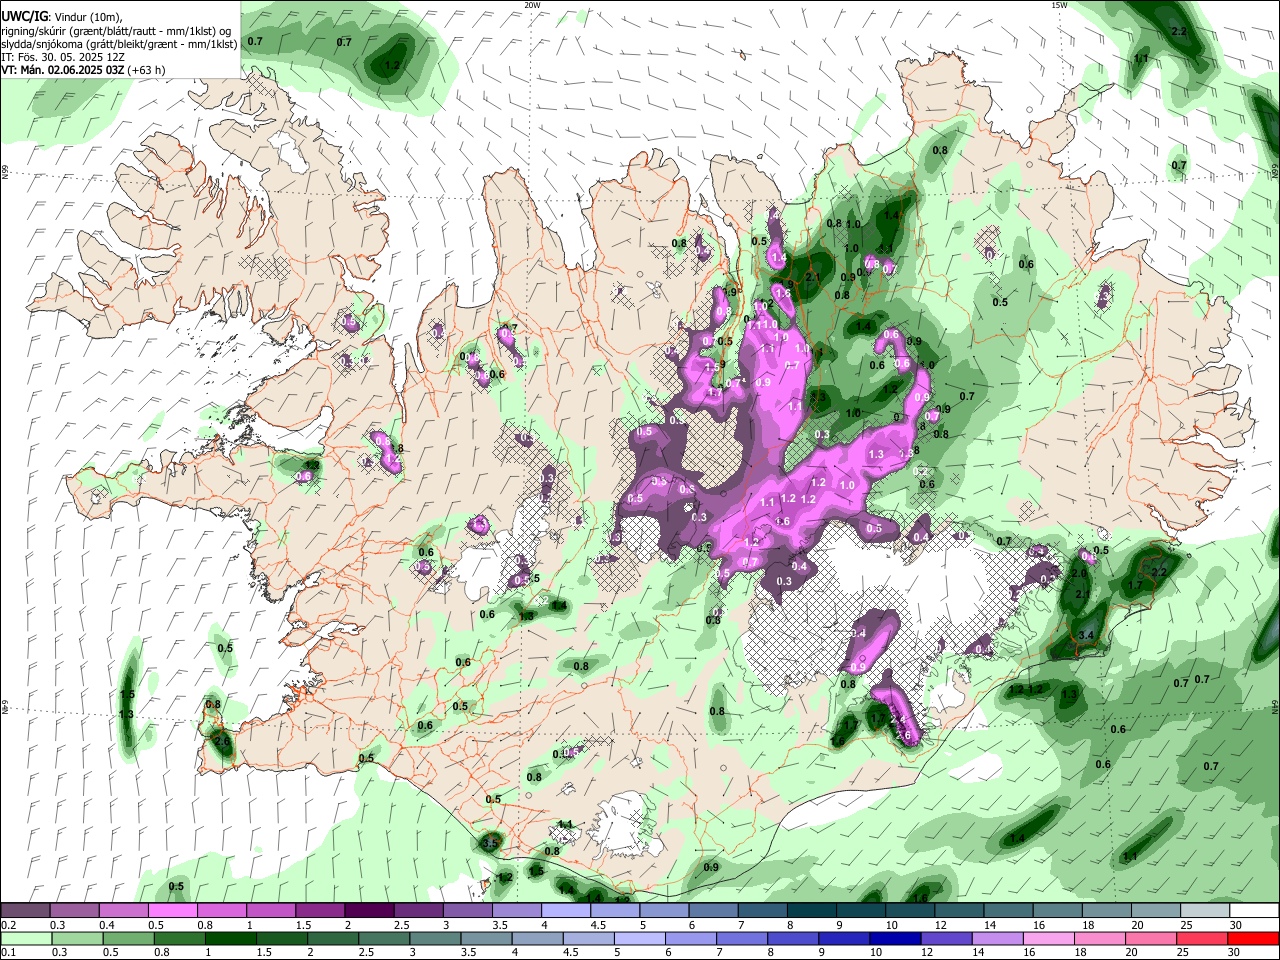Viewport: 1280px width, 960px height.
Task: Click the 15W longitude label
Action: (x=1059, y=5)
